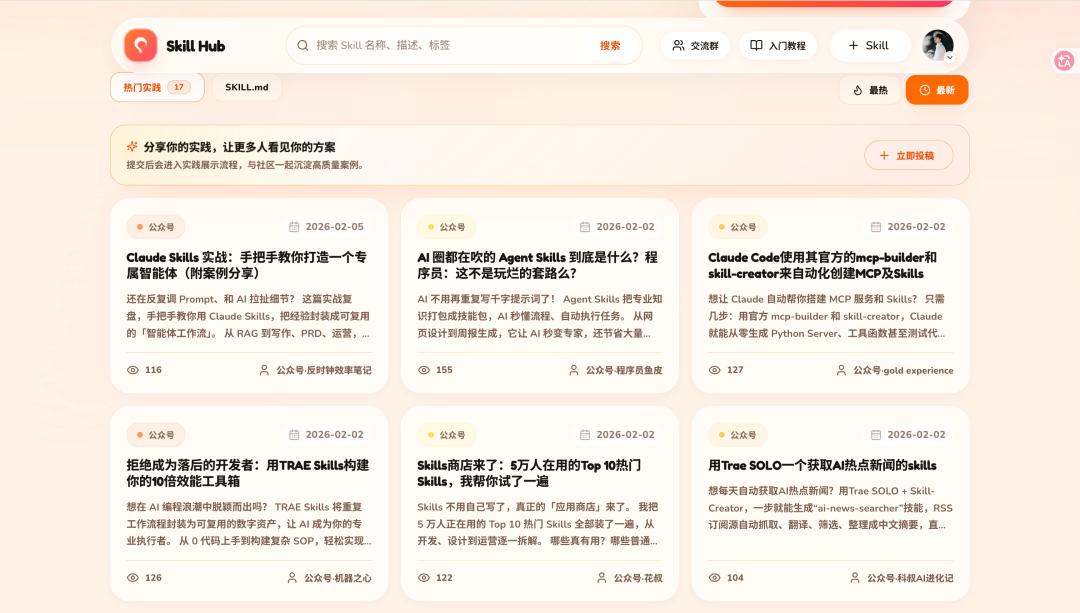Screen dimensions: 1080x613
Task: Click 公众号 tag on TRAE Skills card
Action: (155, 435)
